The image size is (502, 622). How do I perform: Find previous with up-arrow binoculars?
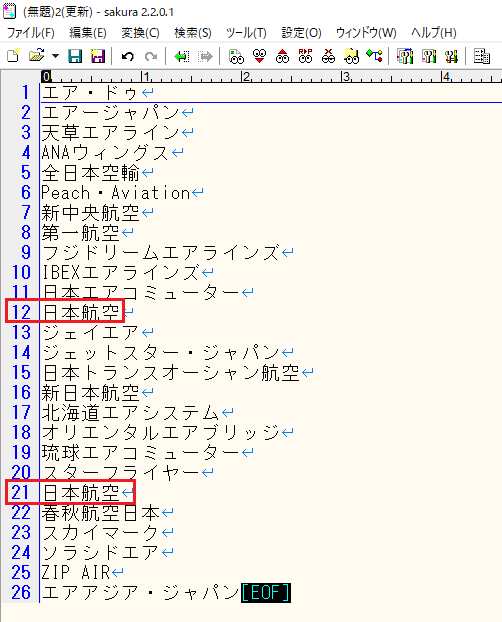click(x=282, y=56)
